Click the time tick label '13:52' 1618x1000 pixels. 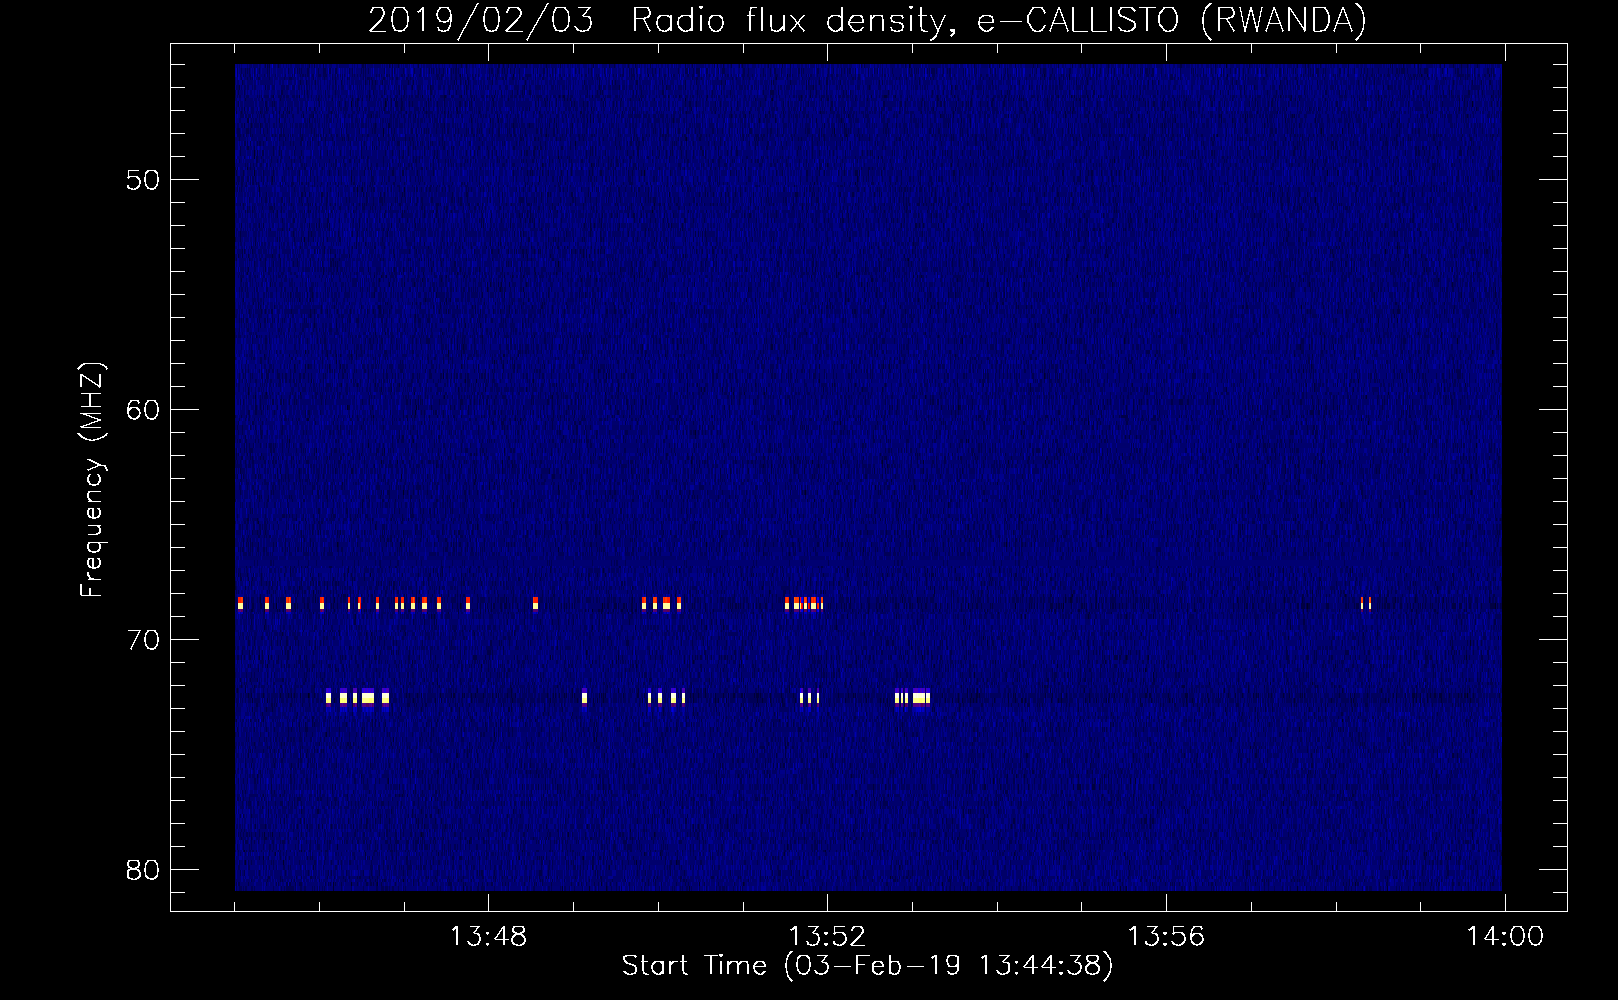[x=827, y=937]
